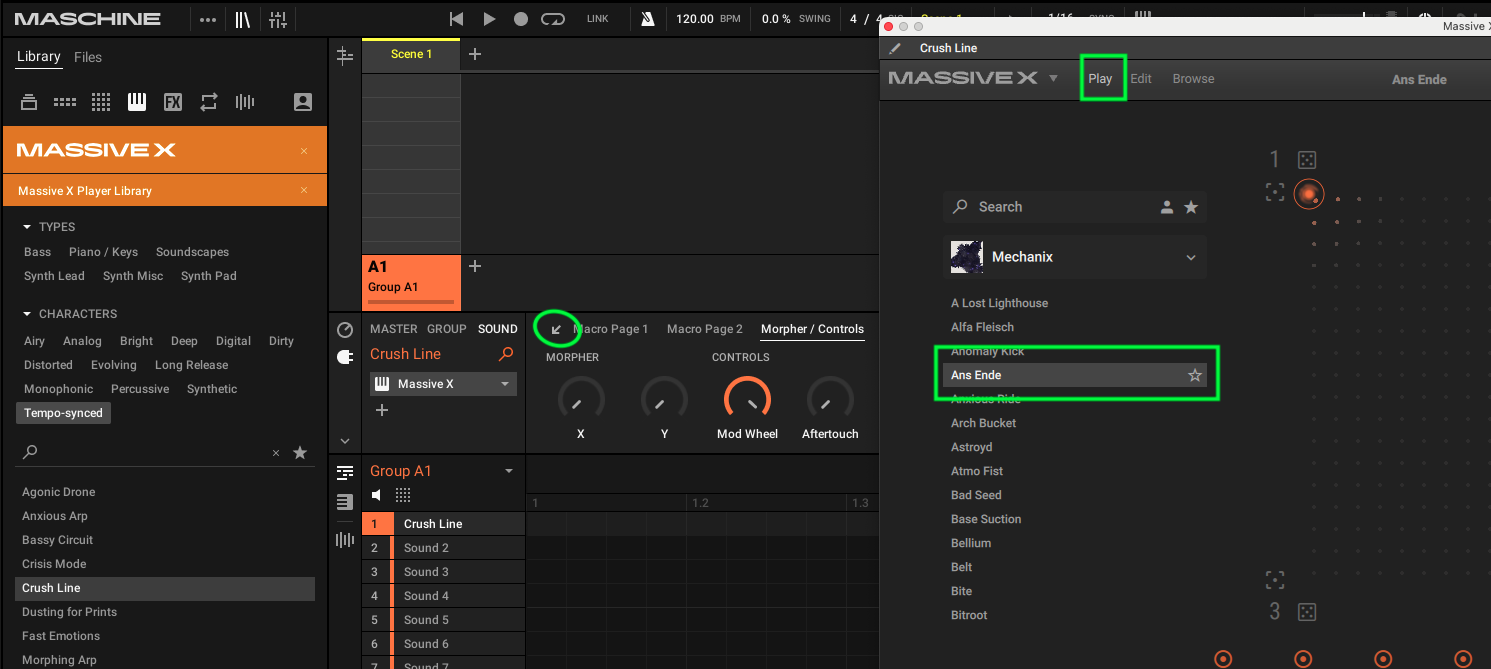Expand the Mechanix library dropdown
Screen dimensions: 1491x669
pyautogui.click(x=1191, y=258)
